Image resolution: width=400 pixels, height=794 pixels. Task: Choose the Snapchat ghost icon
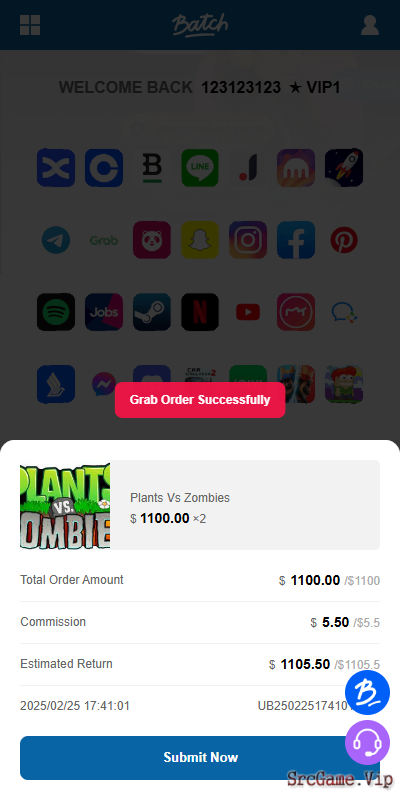(x=200, y=240)
